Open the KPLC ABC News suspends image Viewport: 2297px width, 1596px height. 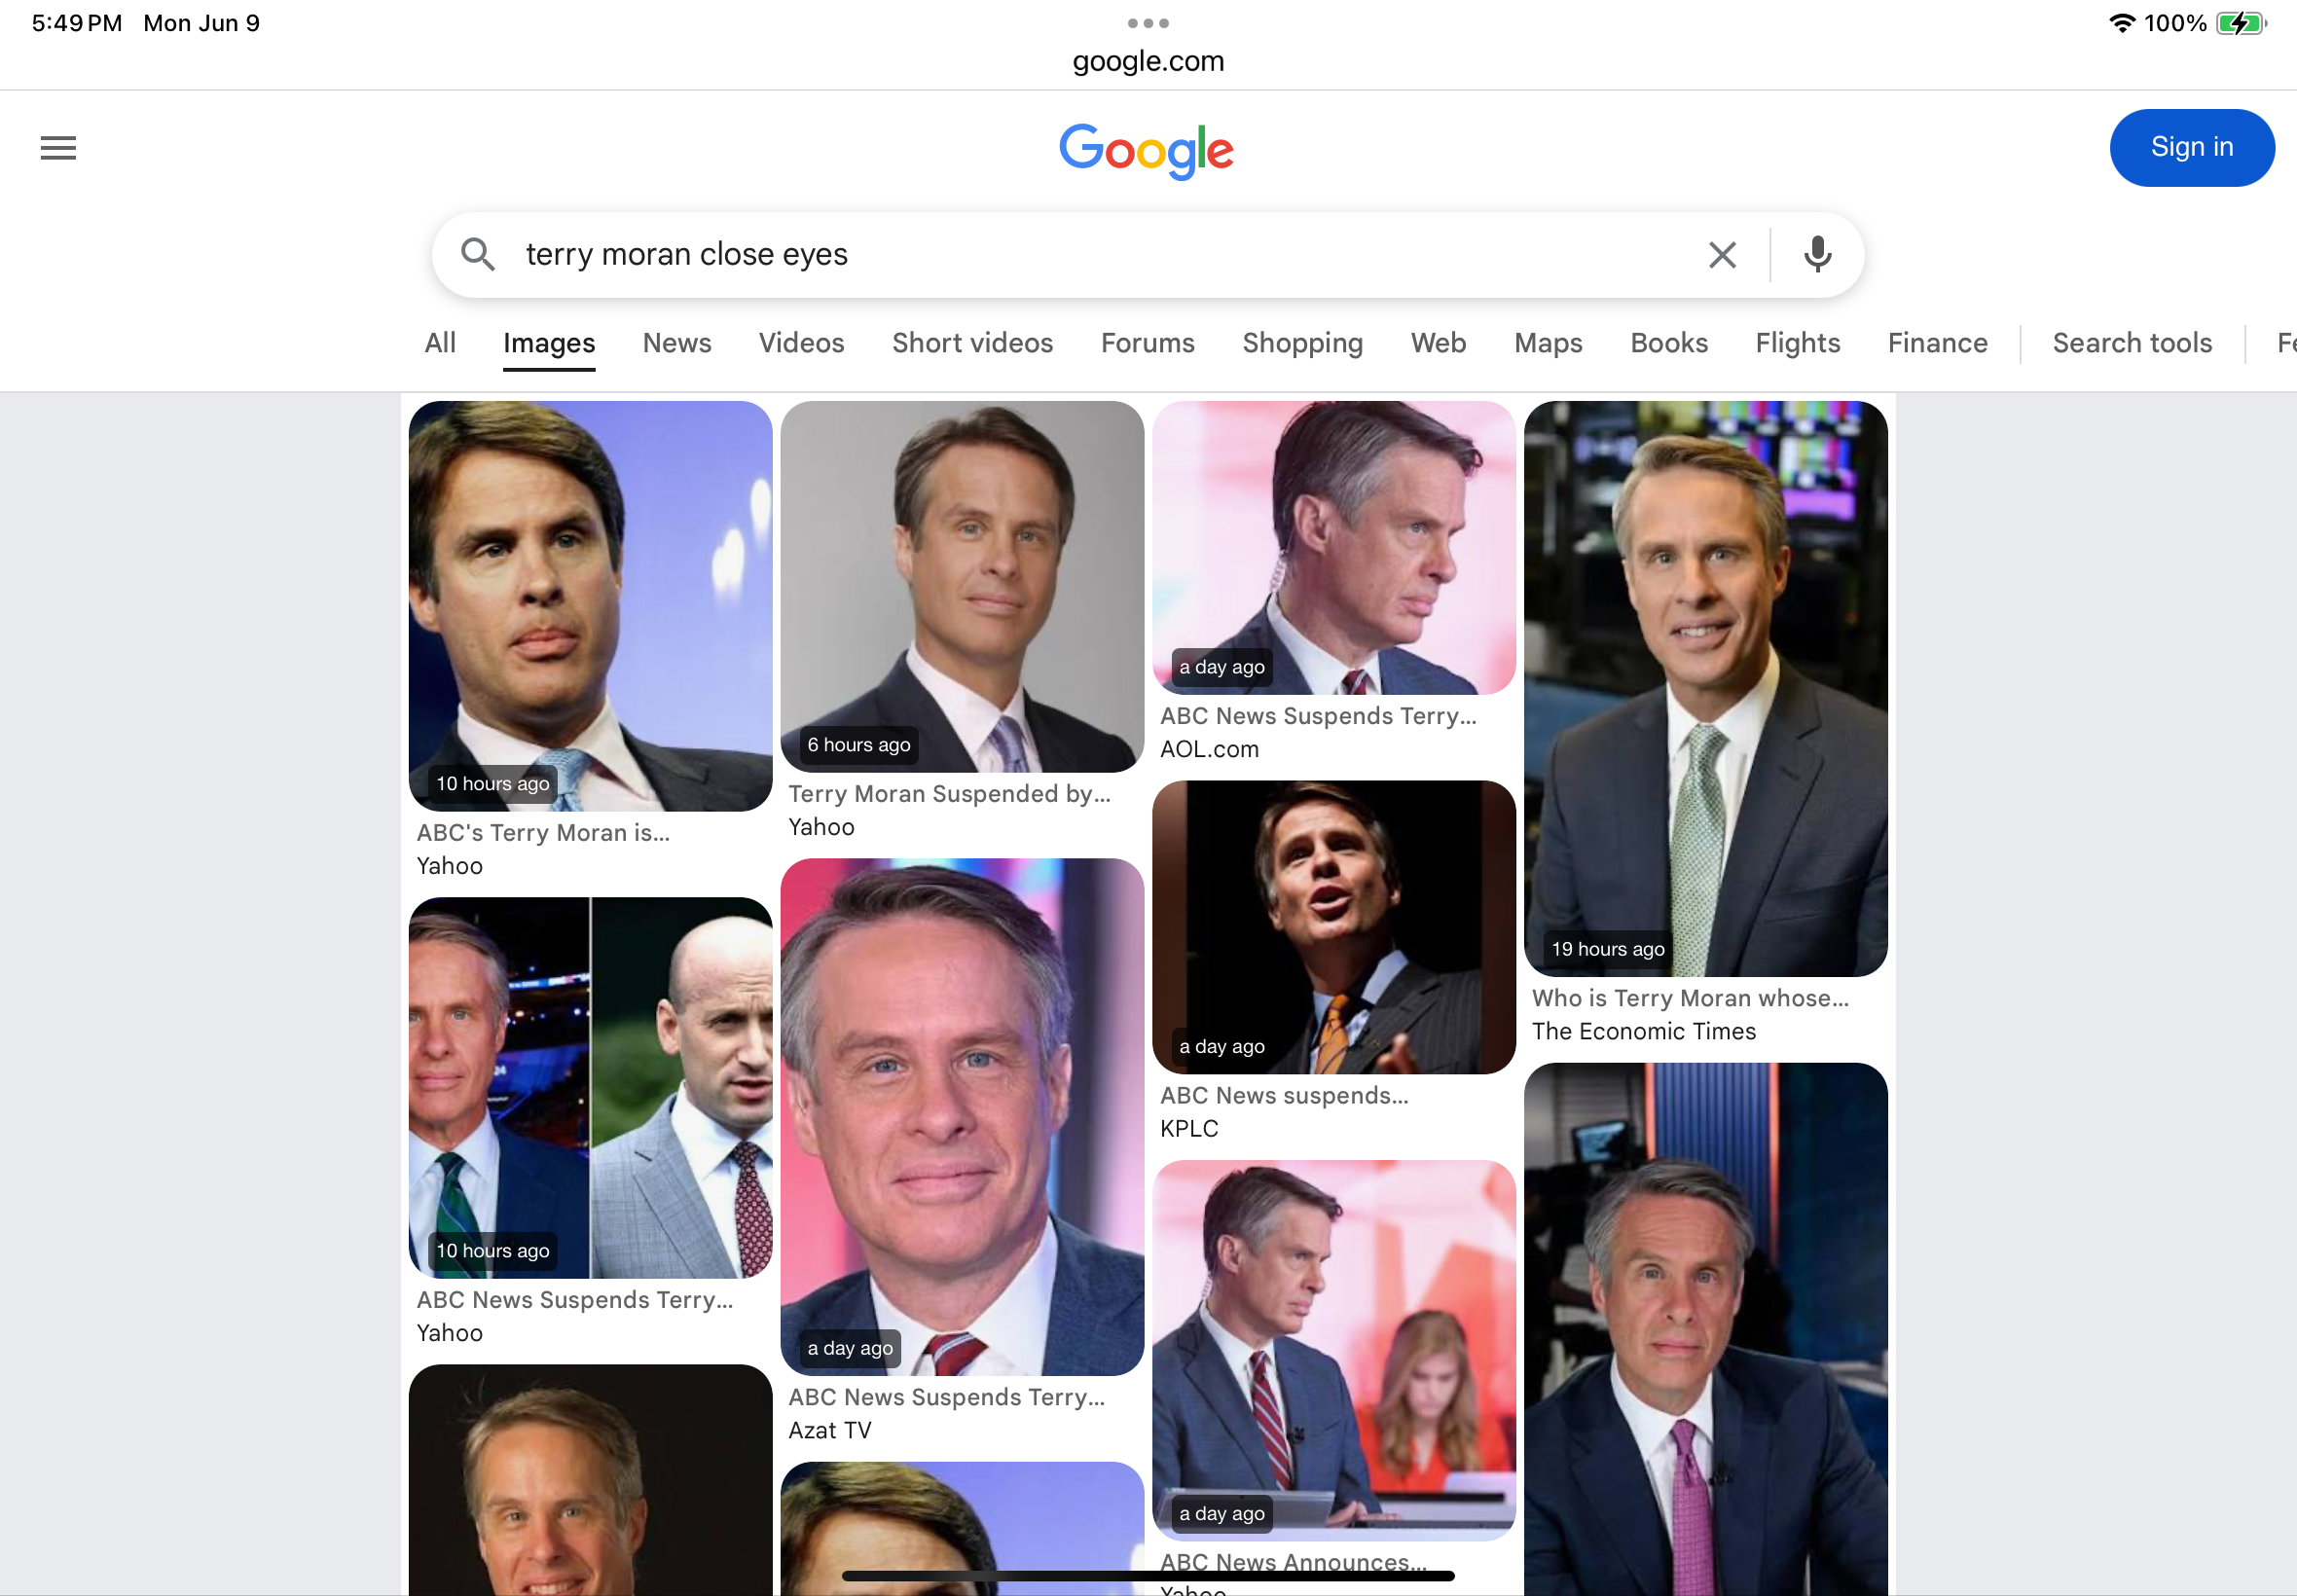[x=1334, y=927]
